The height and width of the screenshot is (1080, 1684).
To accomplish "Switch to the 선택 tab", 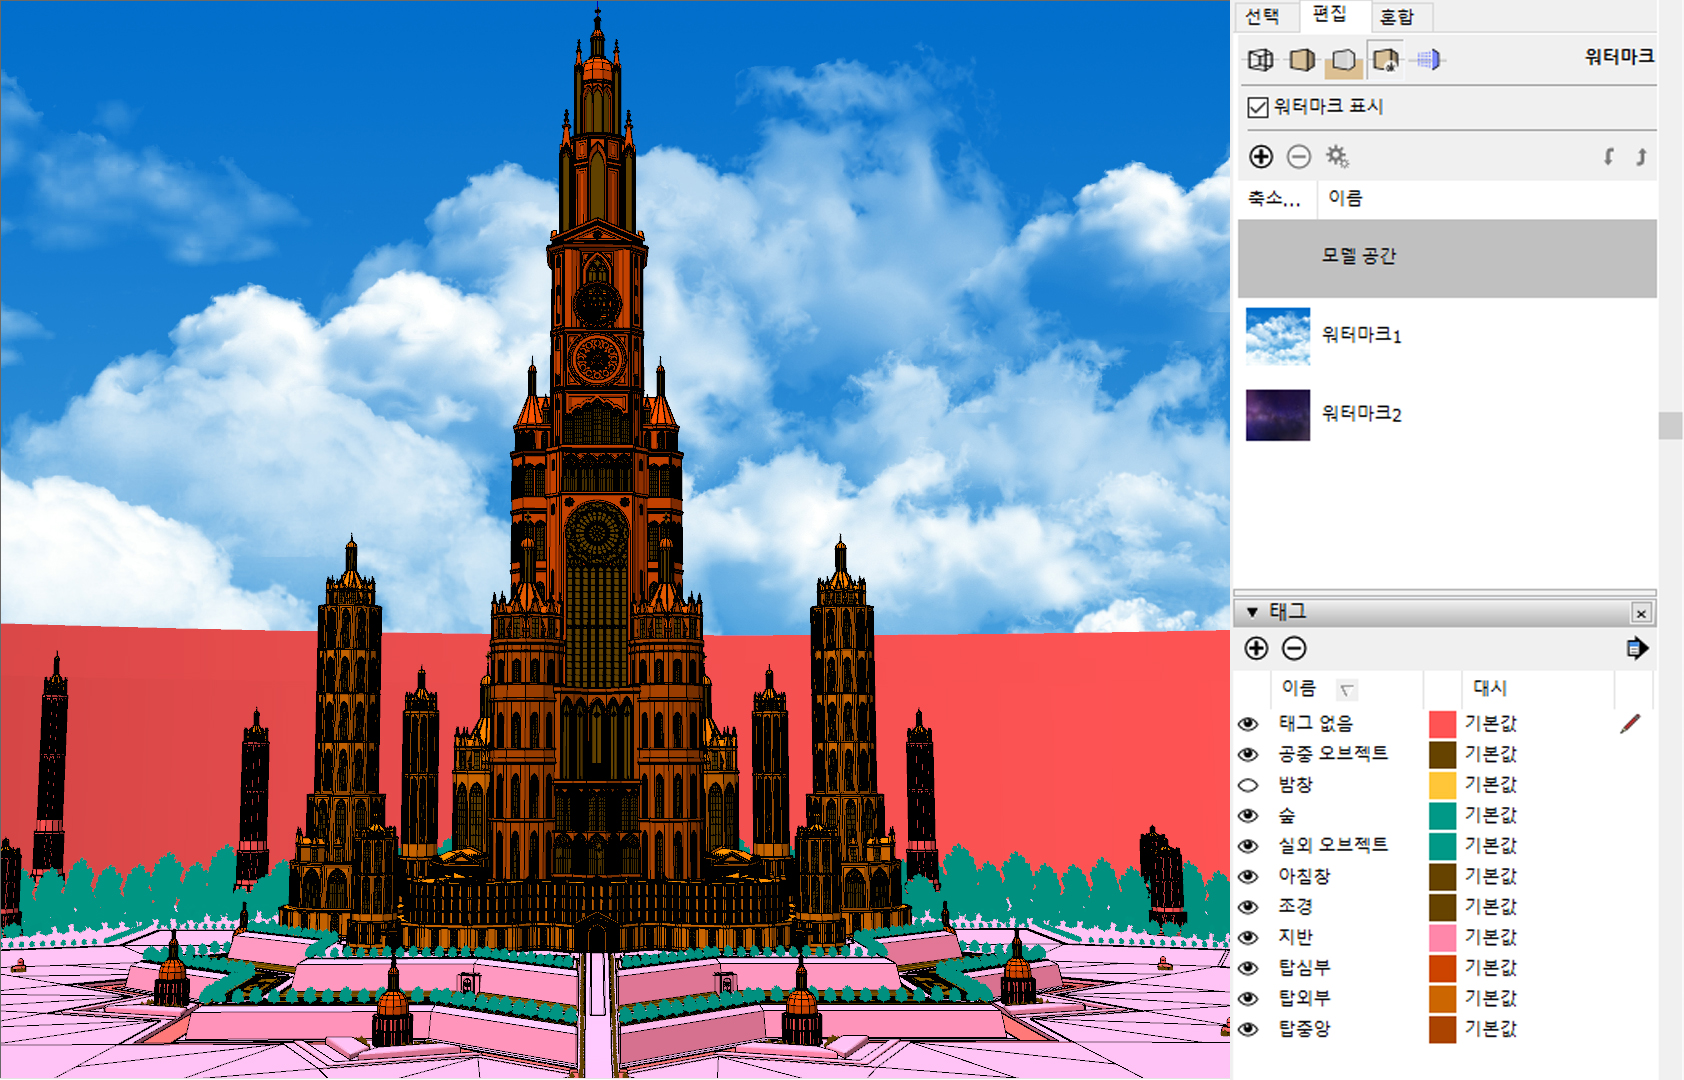I will click(1262, 16).
